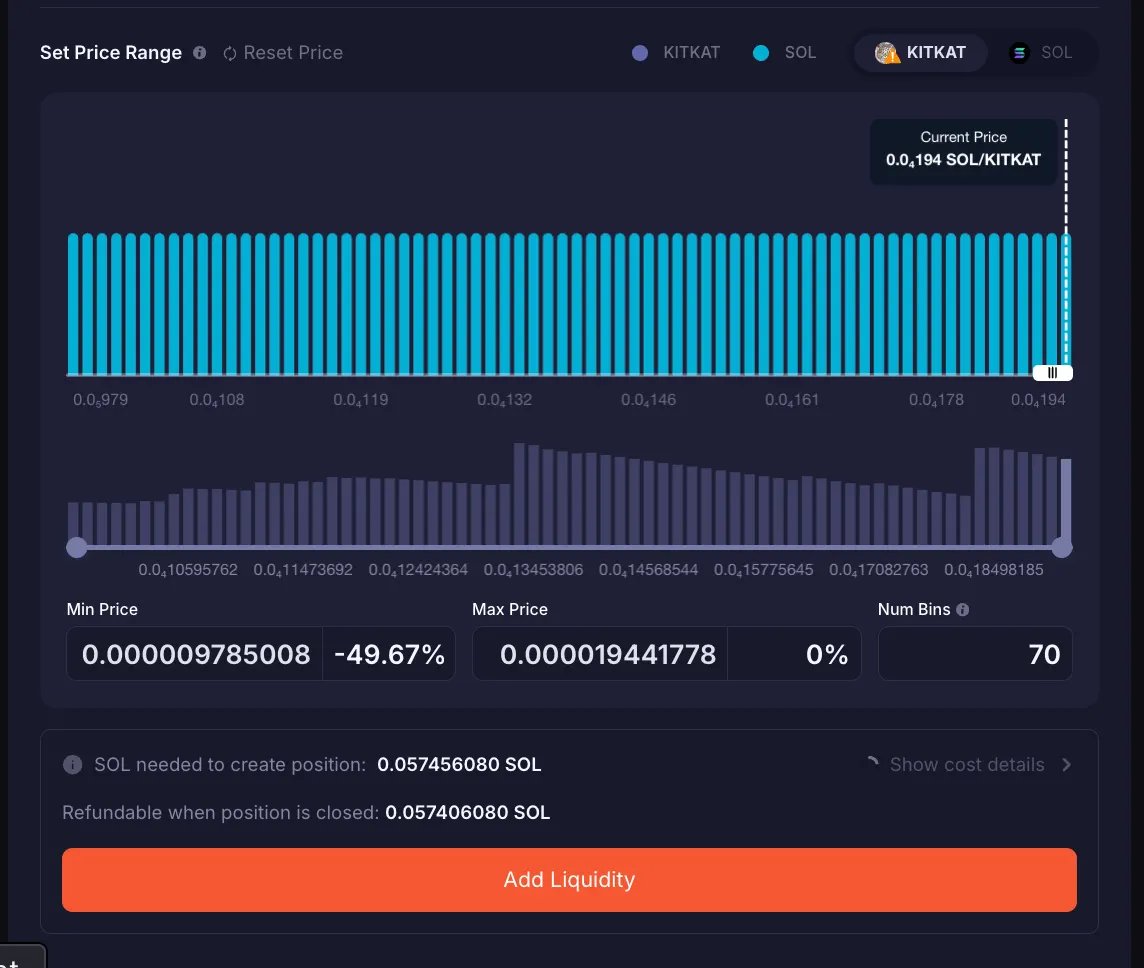Click left minimum price slider handle

tap(77, 547)
